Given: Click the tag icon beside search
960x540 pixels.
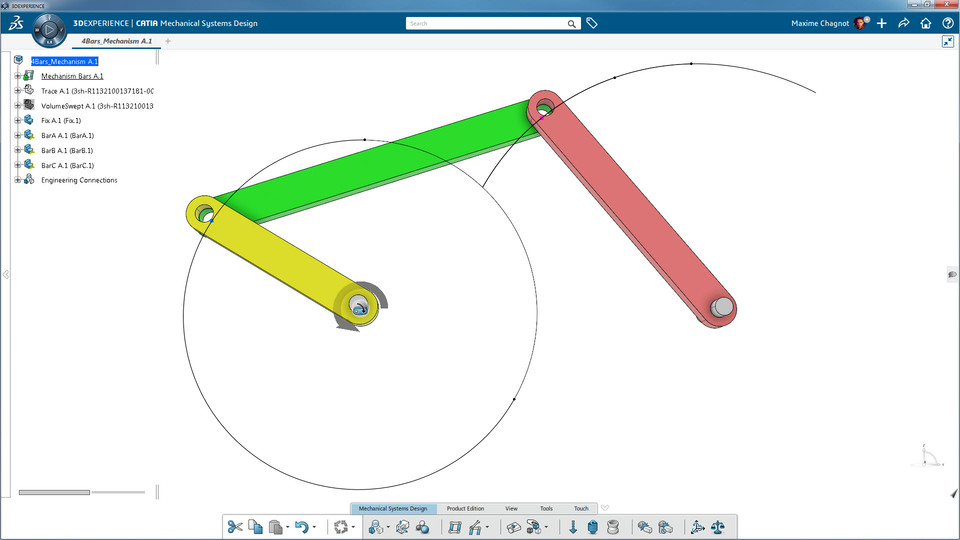Looking at the screenshot, I should [x=591, y=23].
